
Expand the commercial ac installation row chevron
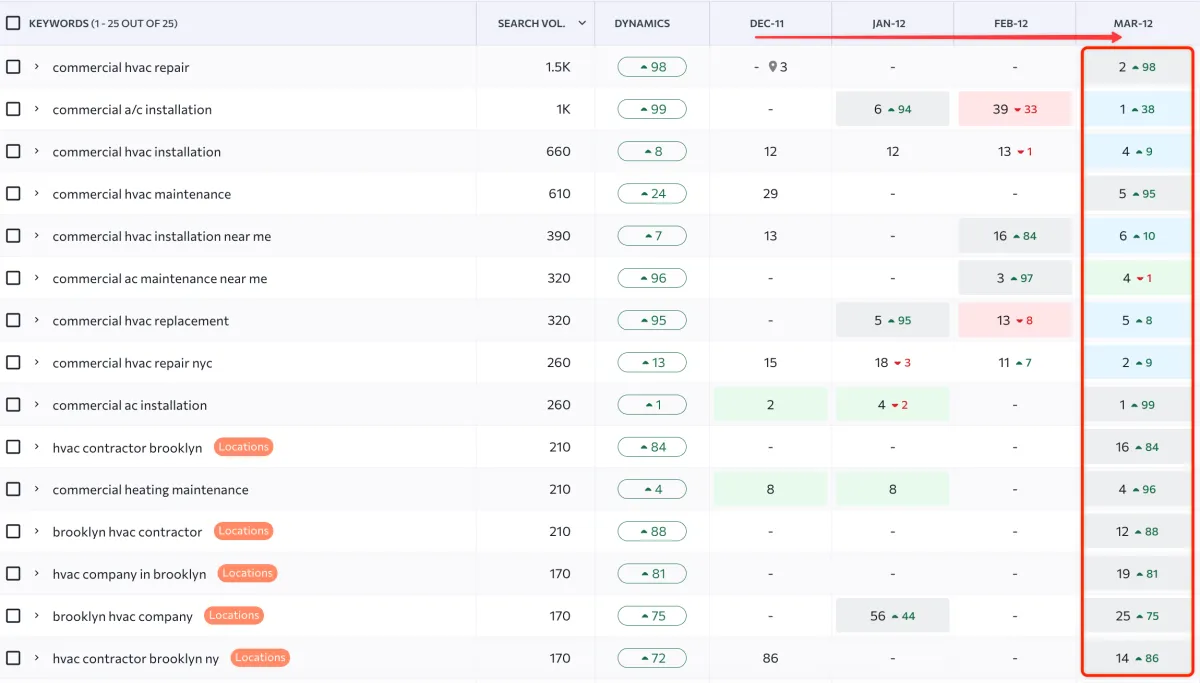pos(37,404)
